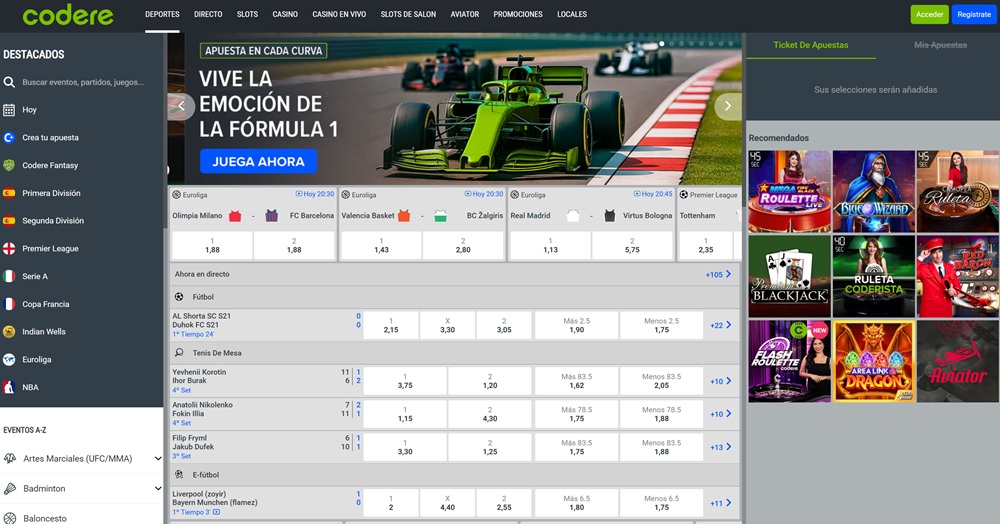This screenshot has height=524, width=1000.
Task: Open the DIRECTO menu
Action: [x=208, y=14]
